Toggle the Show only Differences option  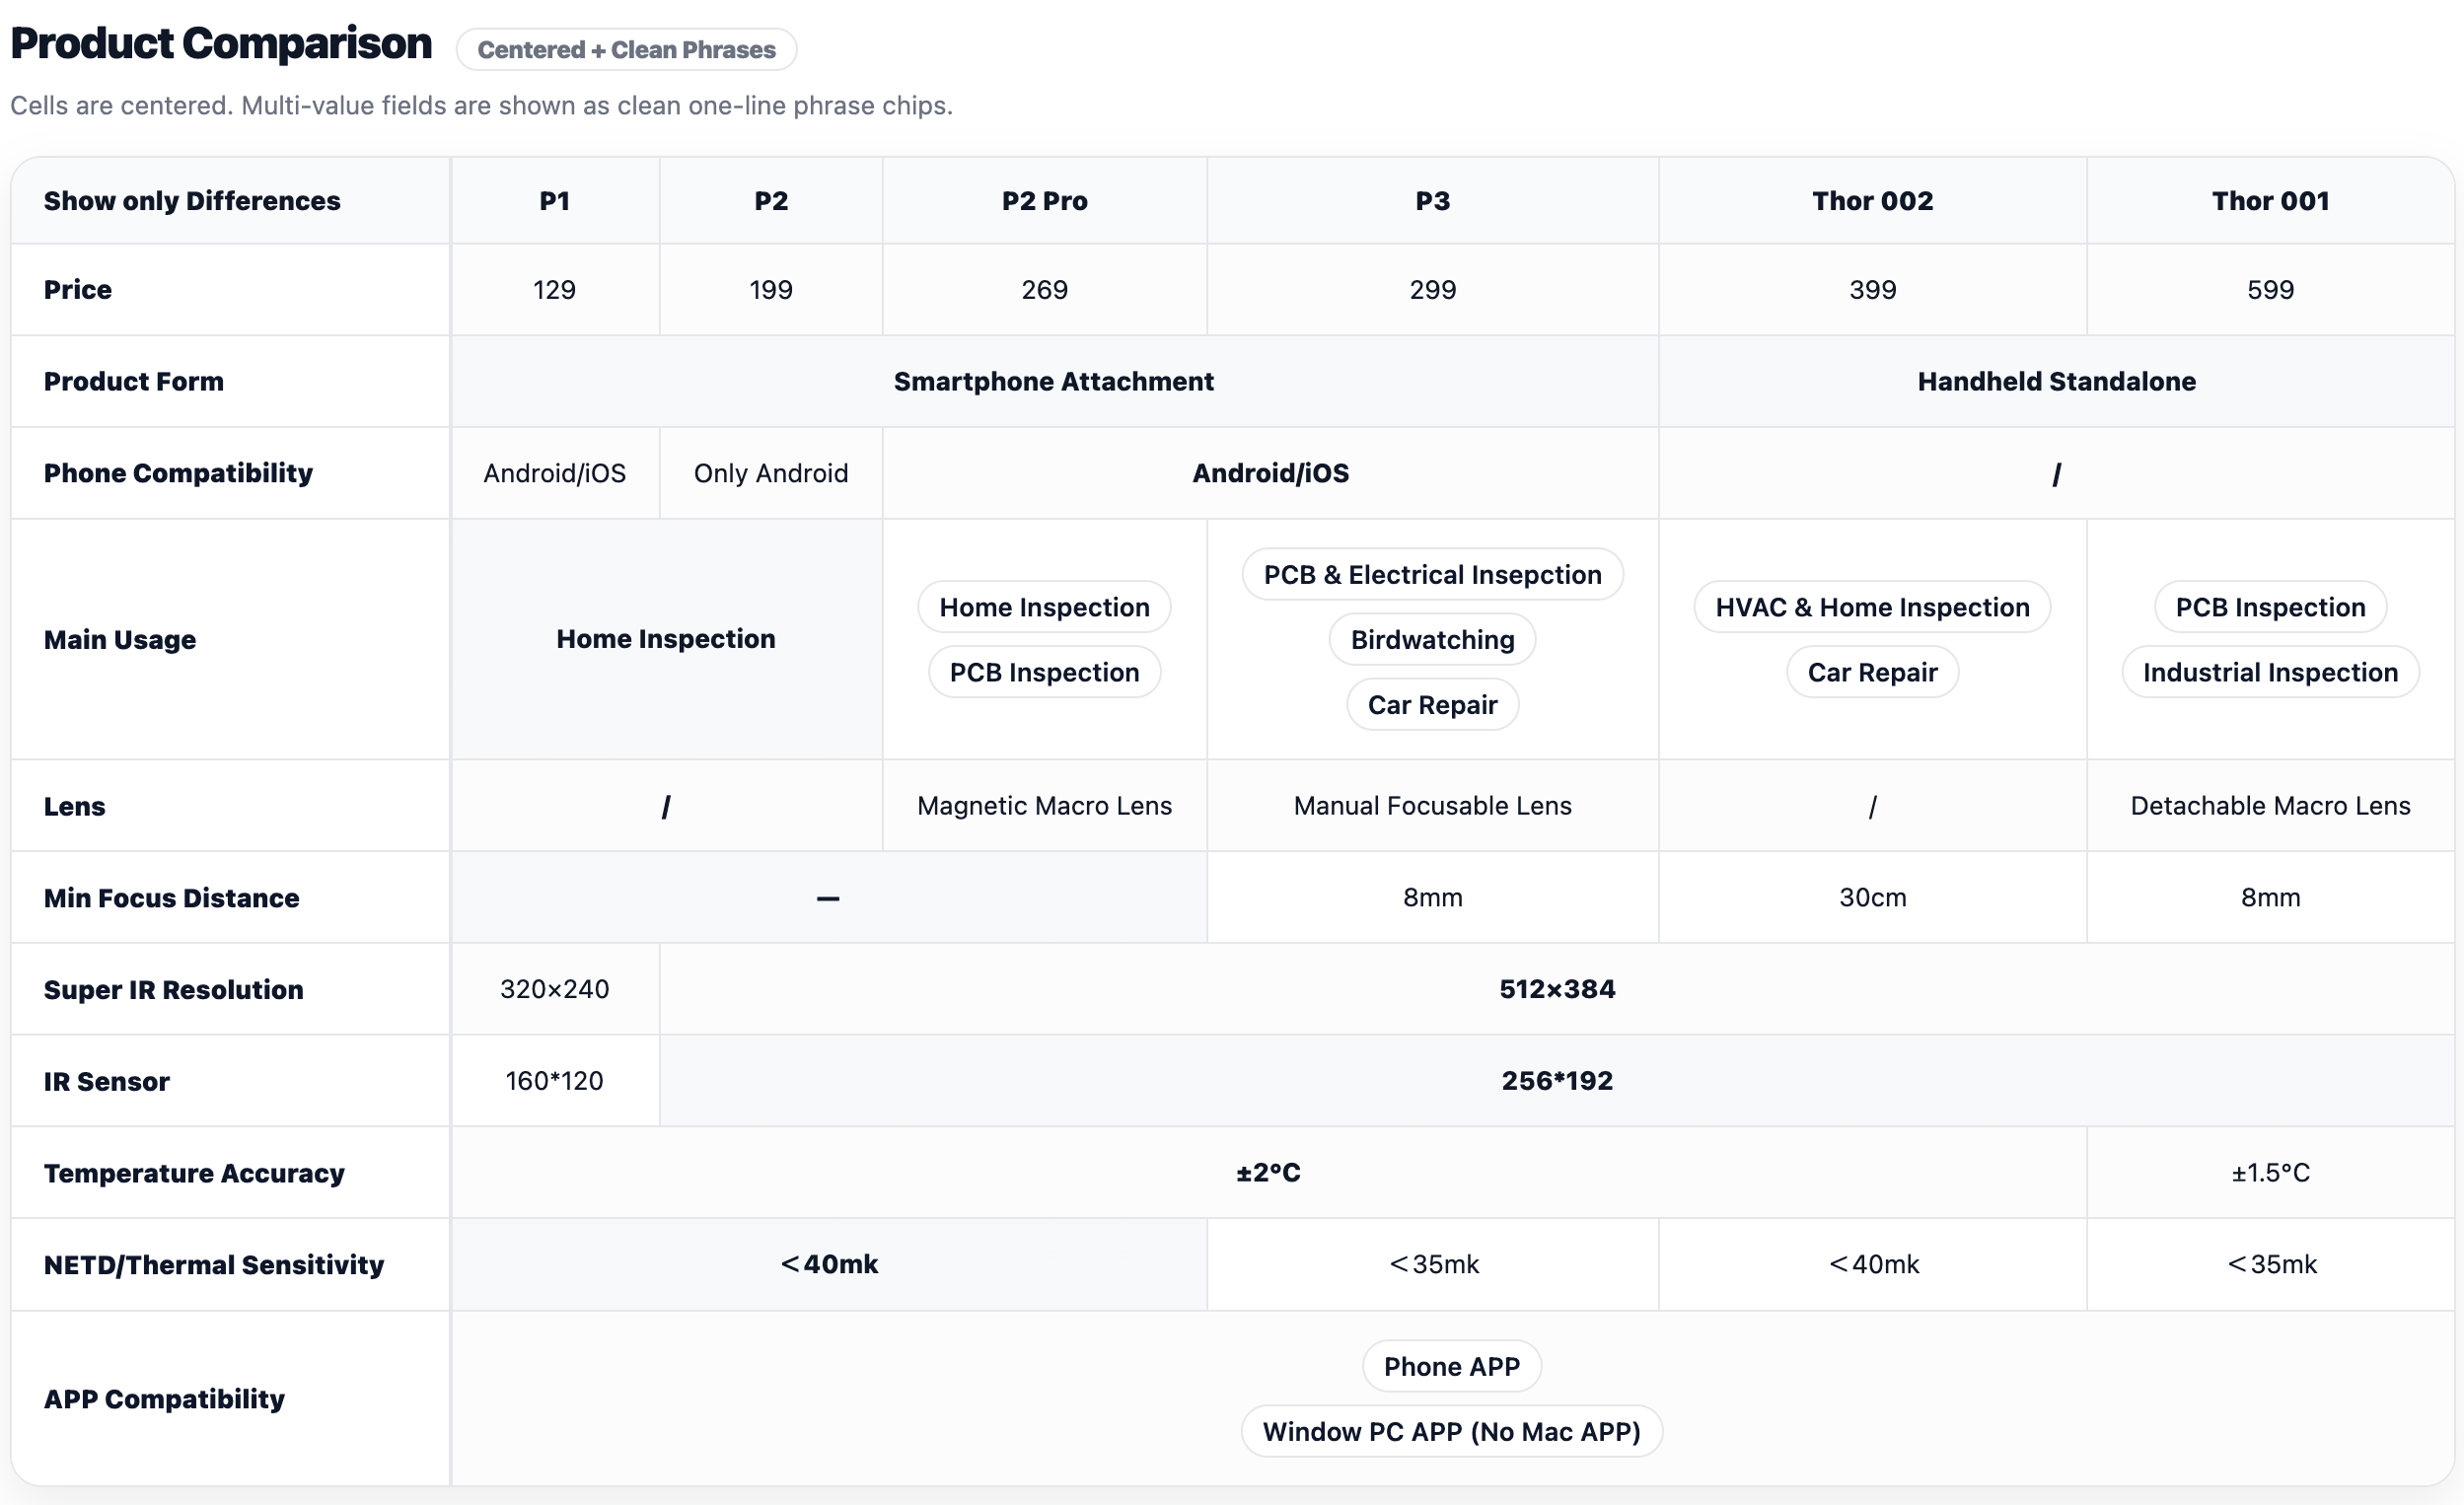tap(192, 201)
